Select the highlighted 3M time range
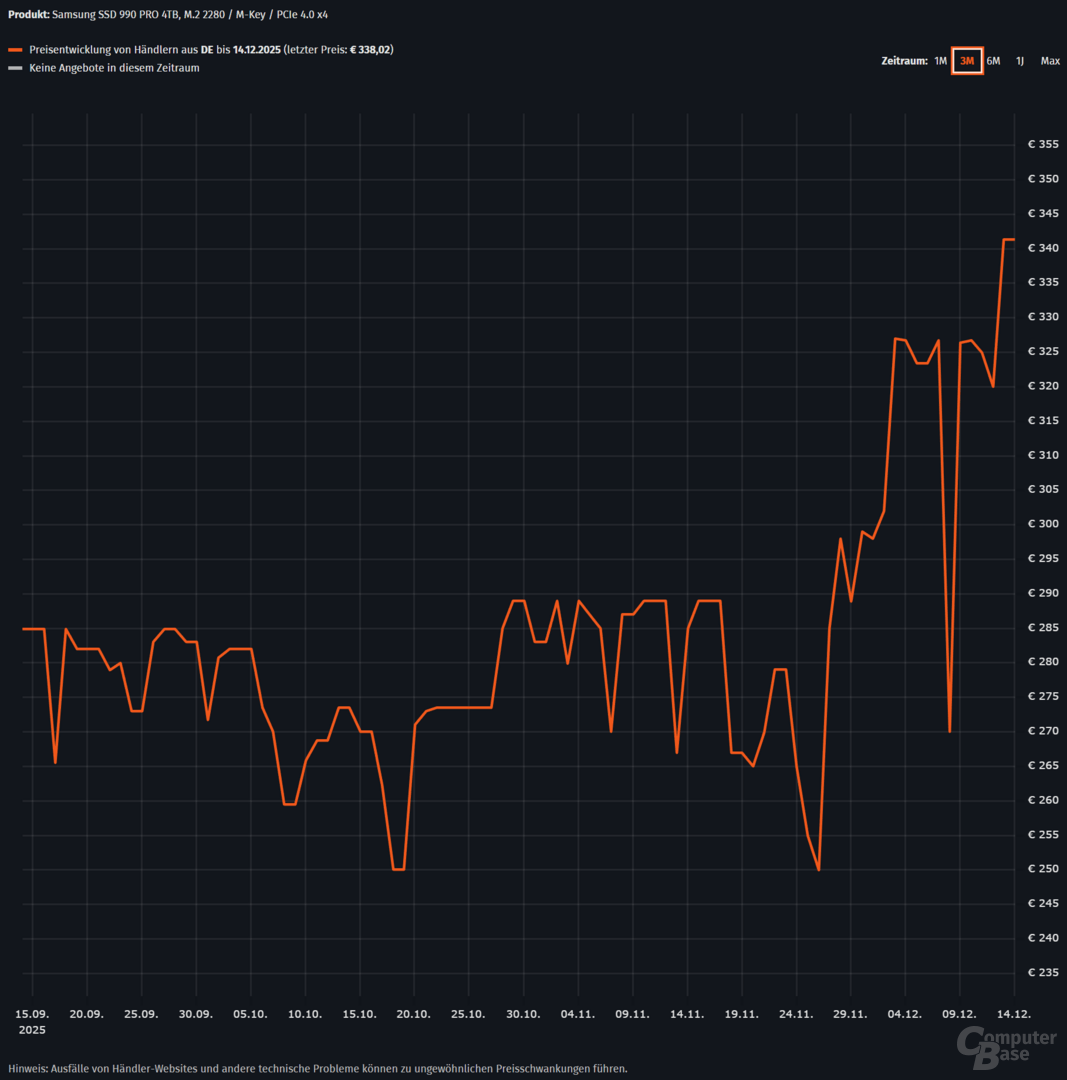Screen dimensions: 1067x1080 click(967, 61)
